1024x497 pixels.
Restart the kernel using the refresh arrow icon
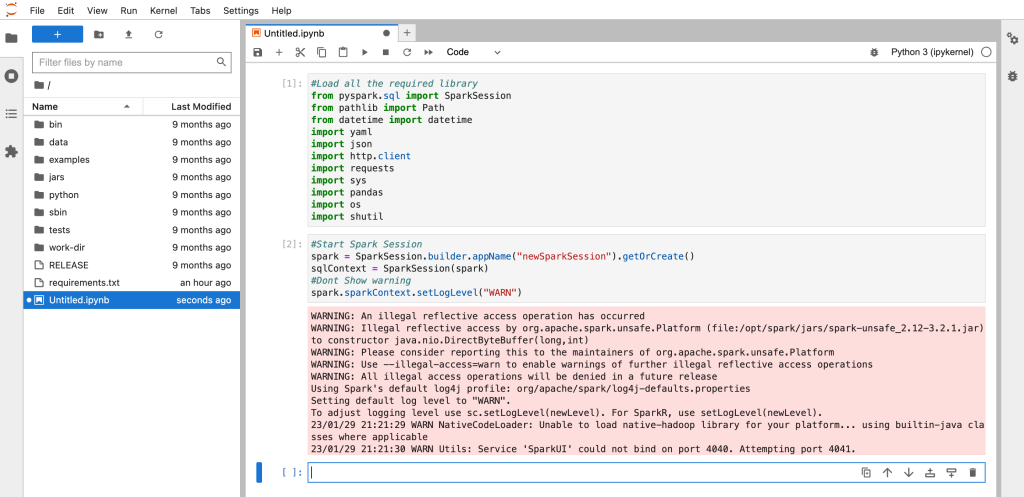point(407,52)
